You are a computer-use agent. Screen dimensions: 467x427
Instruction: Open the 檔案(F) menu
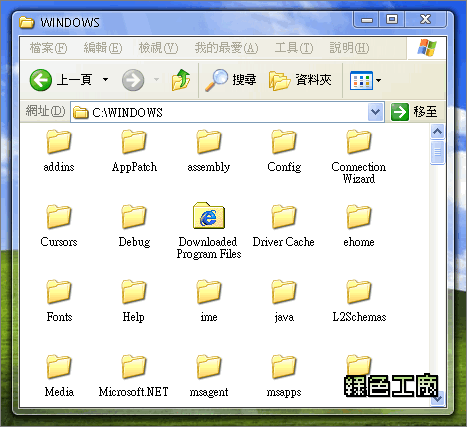coord(49,48)
